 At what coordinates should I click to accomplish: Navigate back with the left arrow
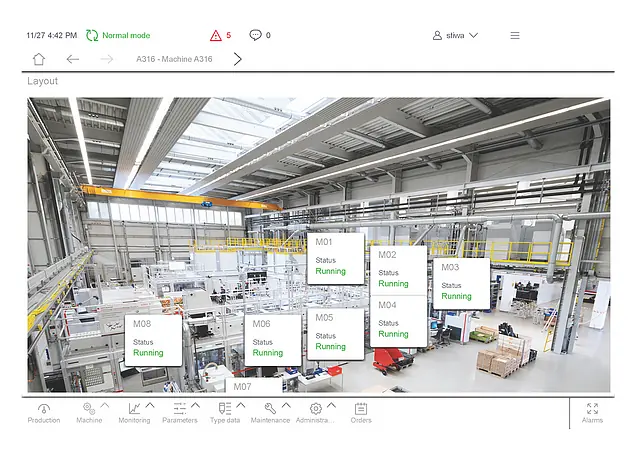[x=73, y=59]
